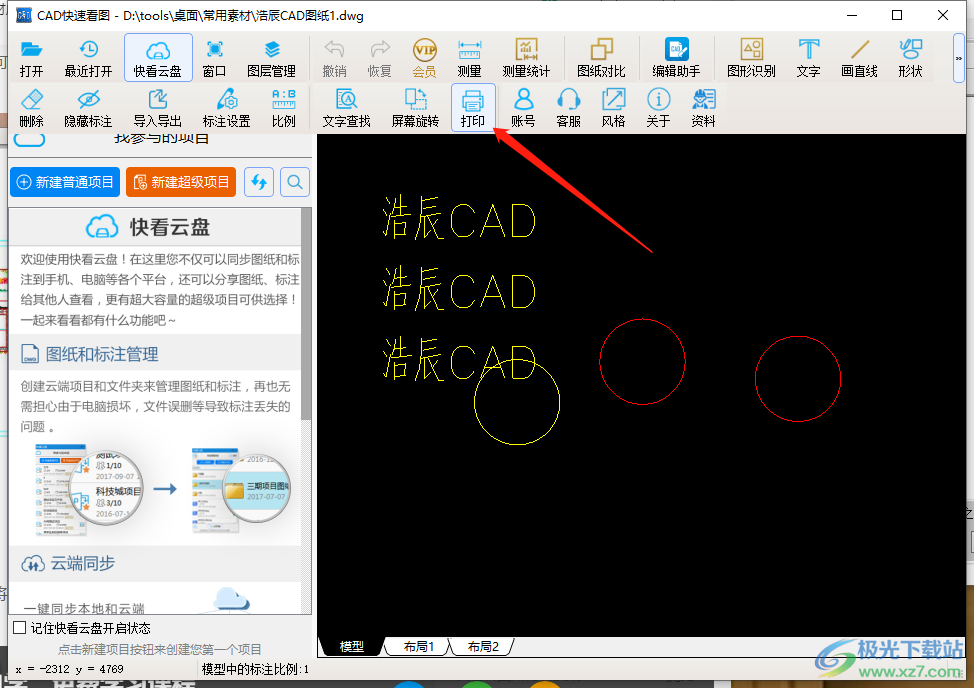Open the 比例 scale tool
This screenshot has height=688, width=974.
coord(284,108)
